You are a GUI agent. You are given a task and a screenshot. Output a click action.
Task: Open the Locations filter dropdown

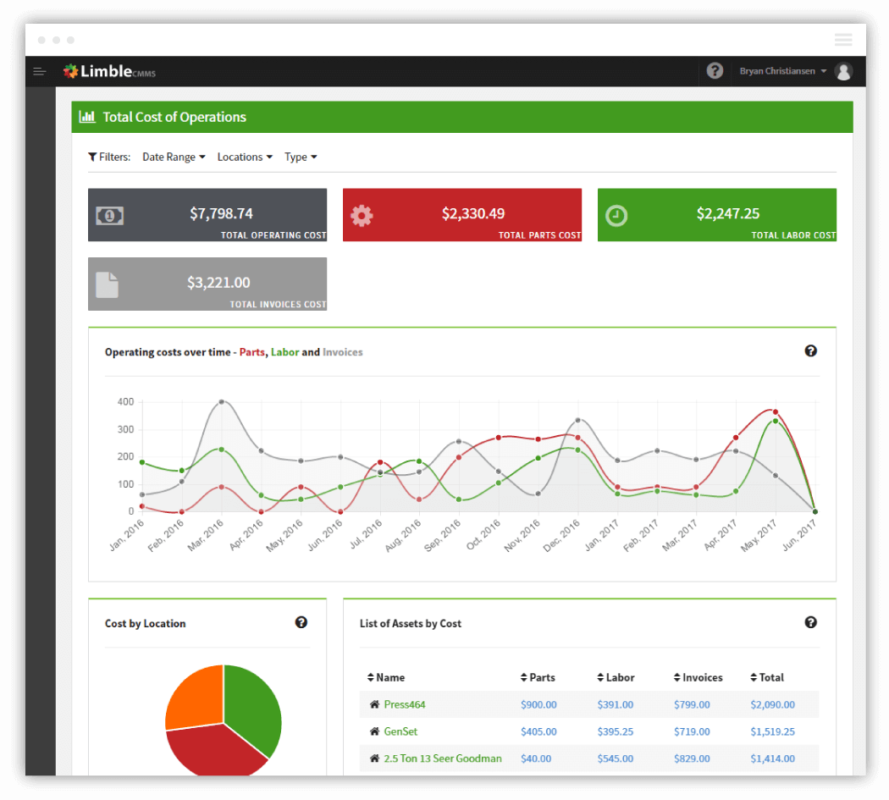[245, 157]
